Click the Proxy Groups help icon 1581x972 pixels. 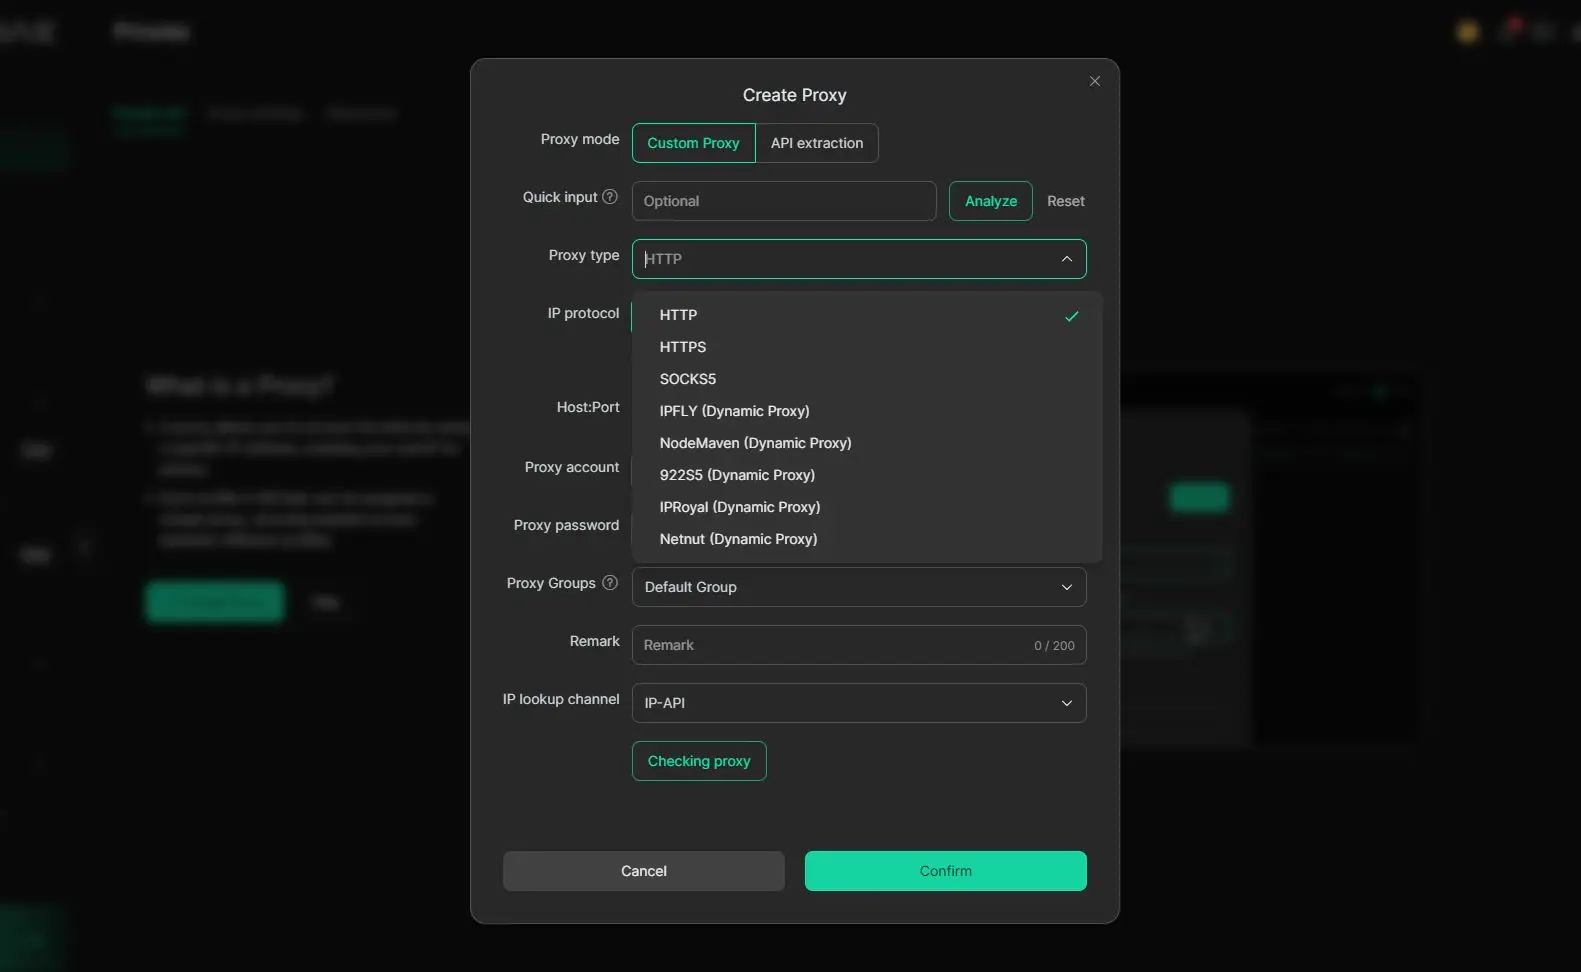coord(610,583)
